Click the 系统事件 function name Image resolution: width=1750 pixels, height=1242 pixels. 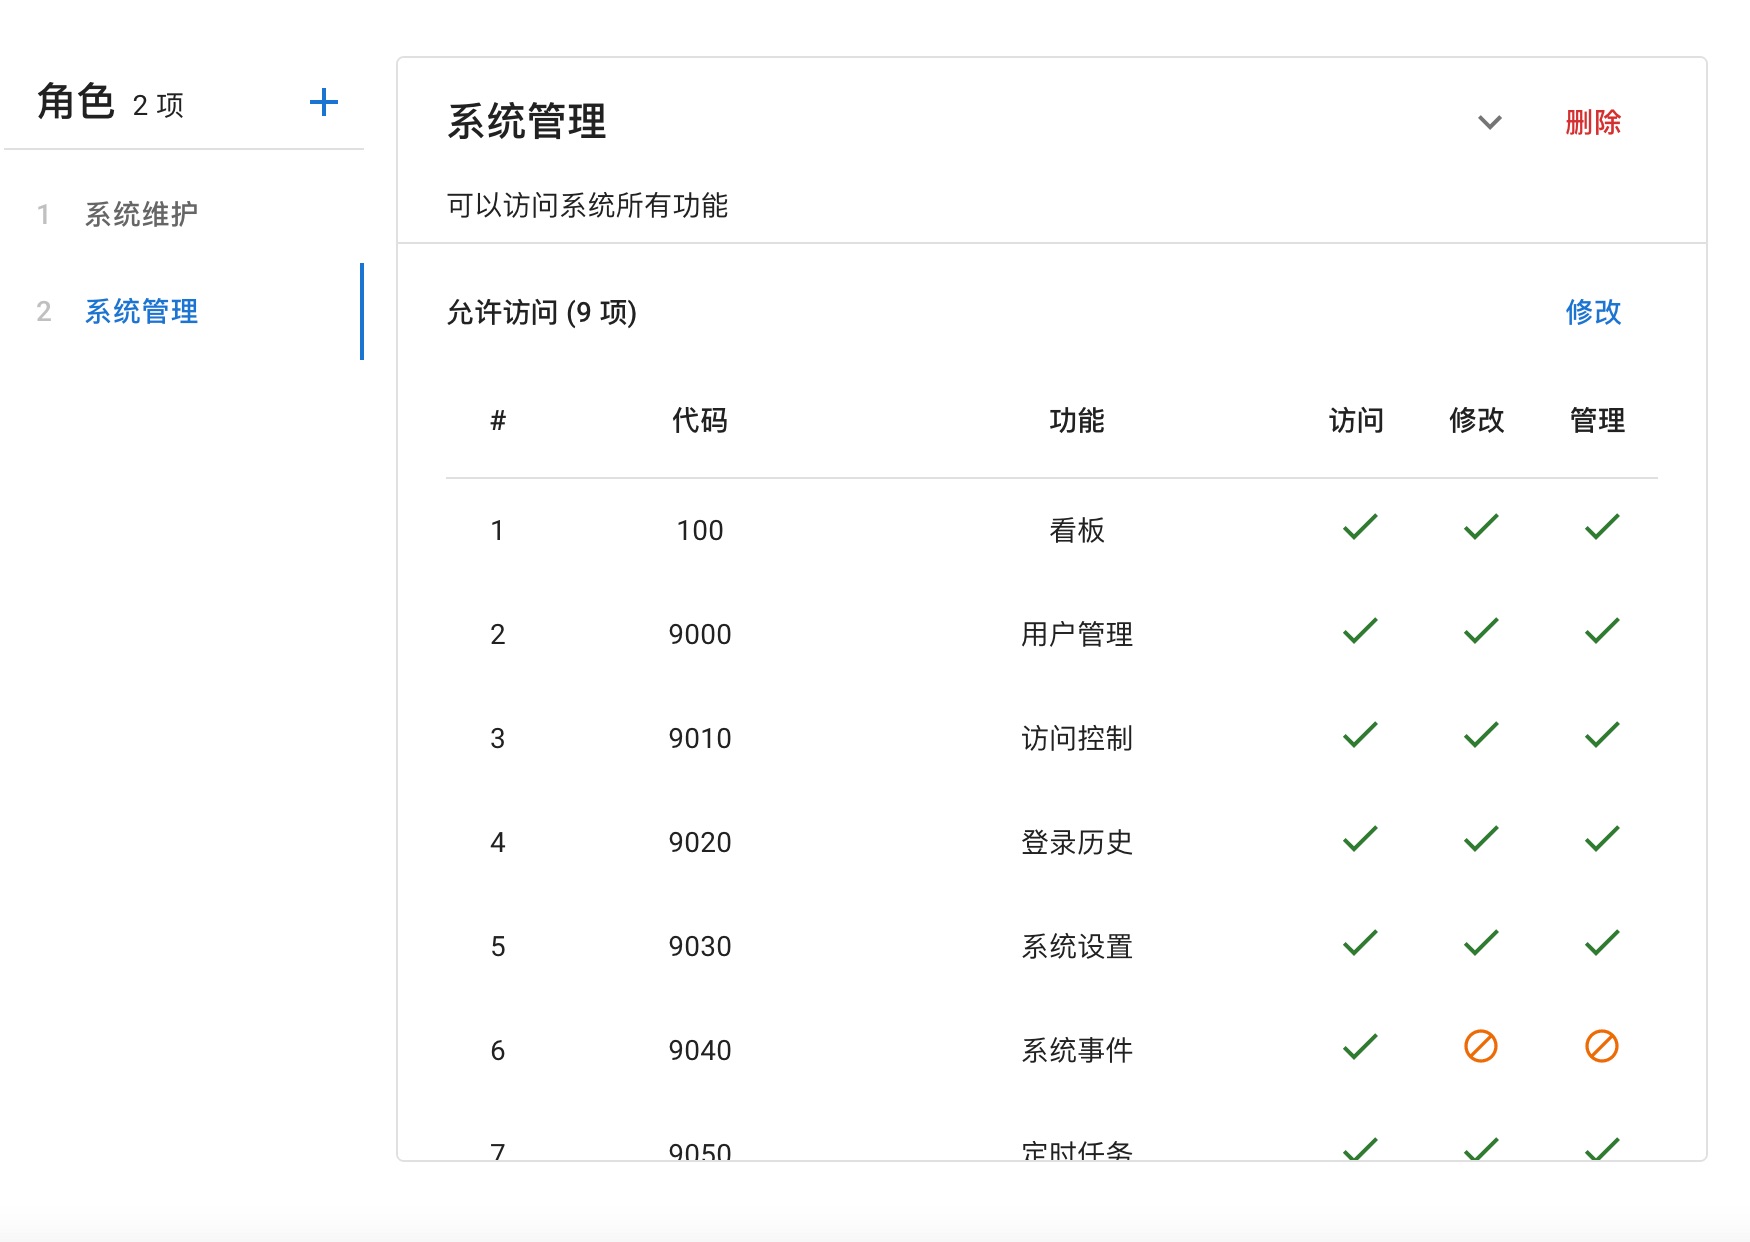1077,1050
